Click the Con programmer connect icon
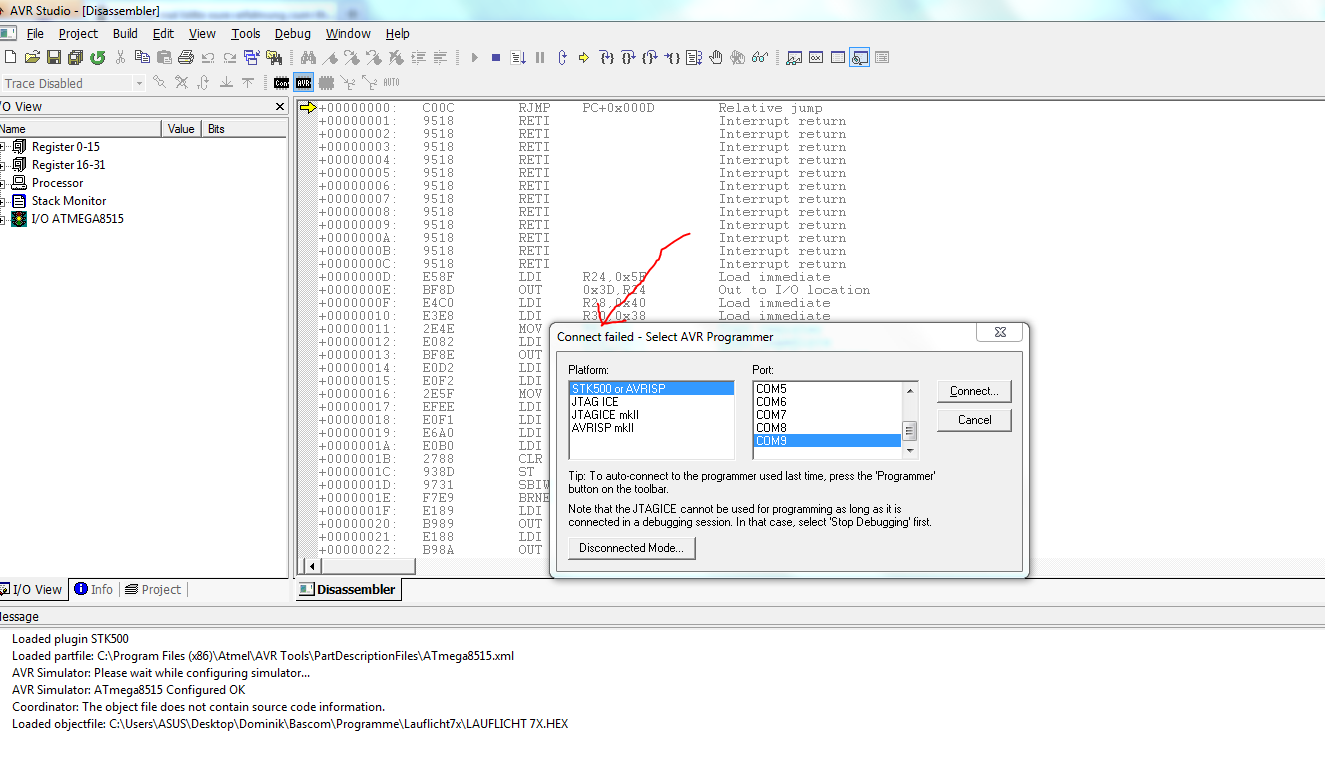The width and height of the screenshot is (1325, 760). click(x=281, y=83)
